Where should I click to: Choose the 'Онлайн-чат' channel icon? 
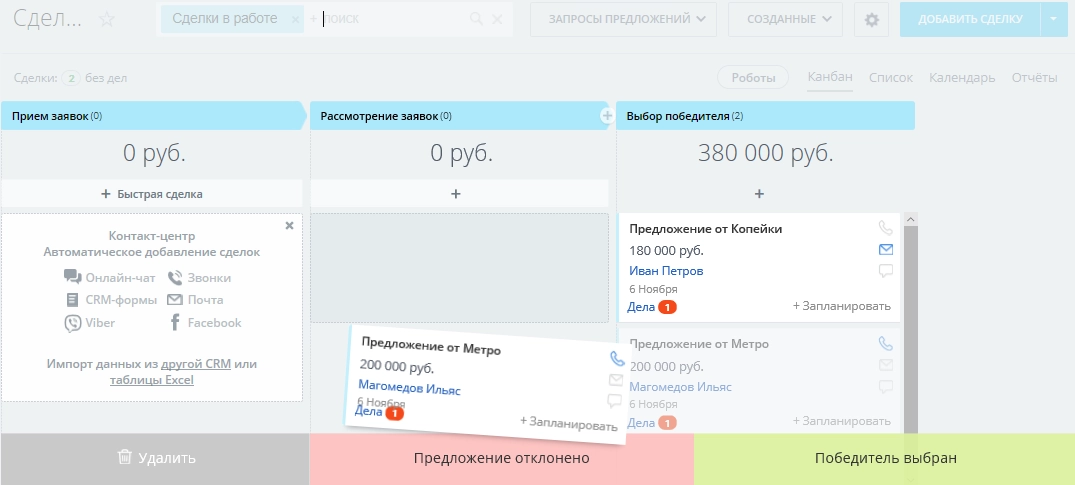[x=73, y=277]
